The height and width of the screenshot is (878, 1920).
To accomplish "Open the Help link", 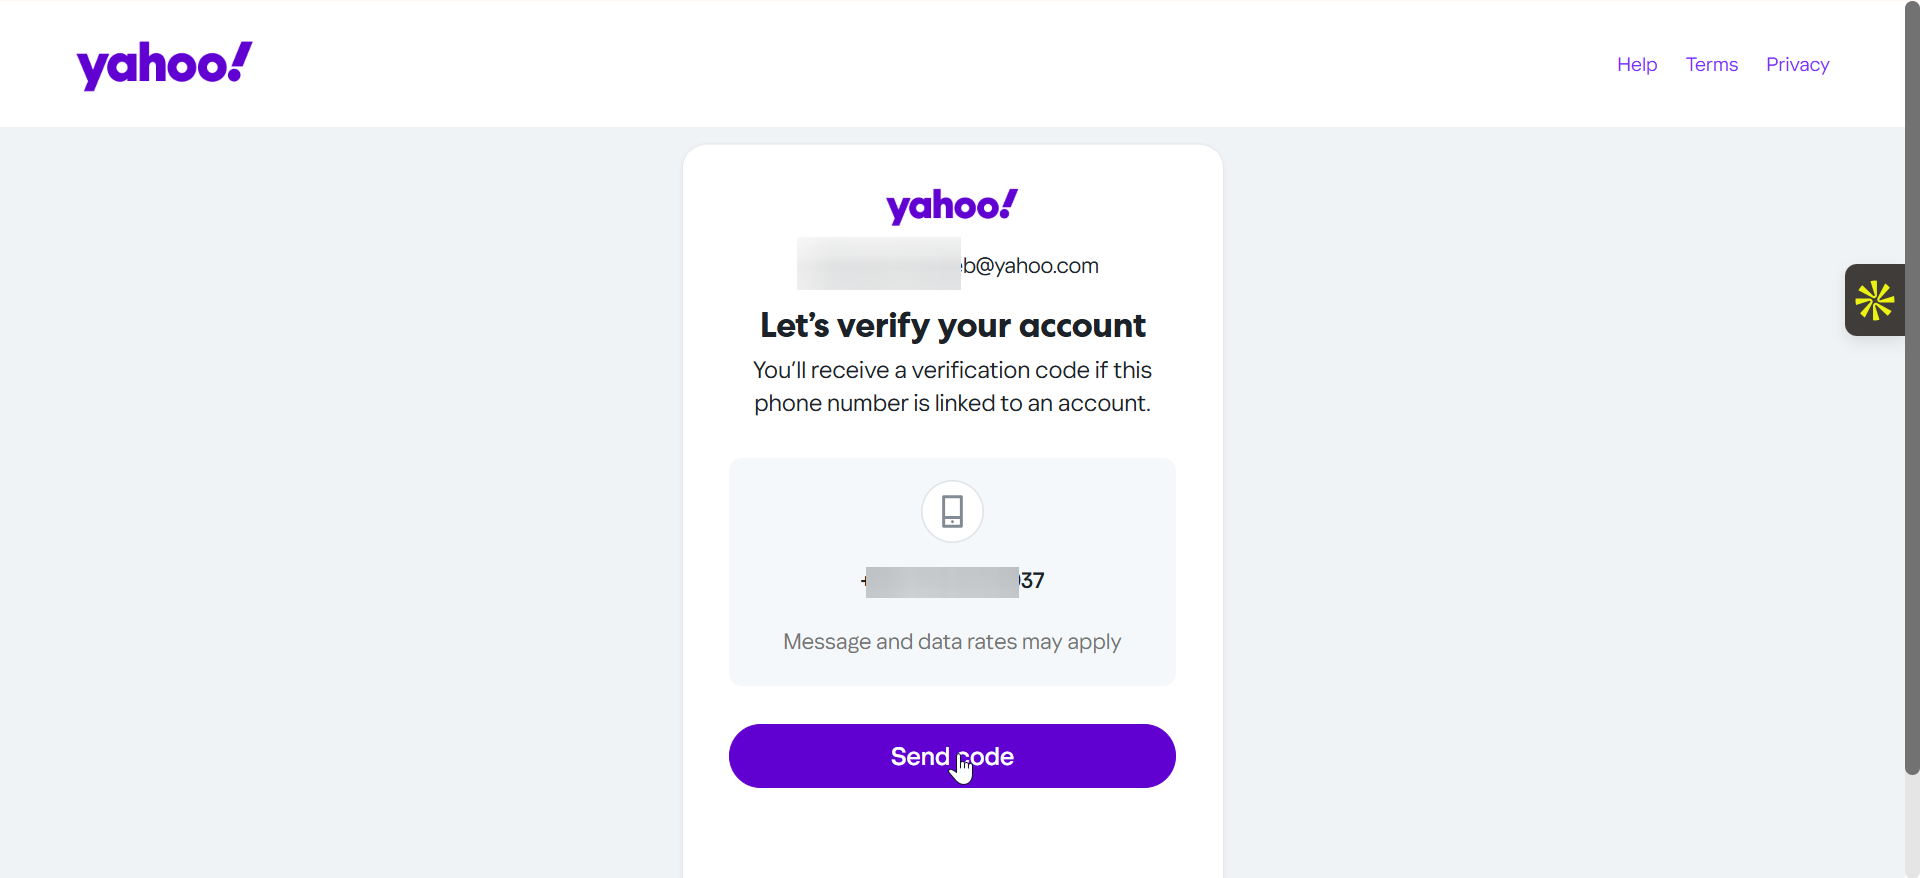I will [1636, 65].
